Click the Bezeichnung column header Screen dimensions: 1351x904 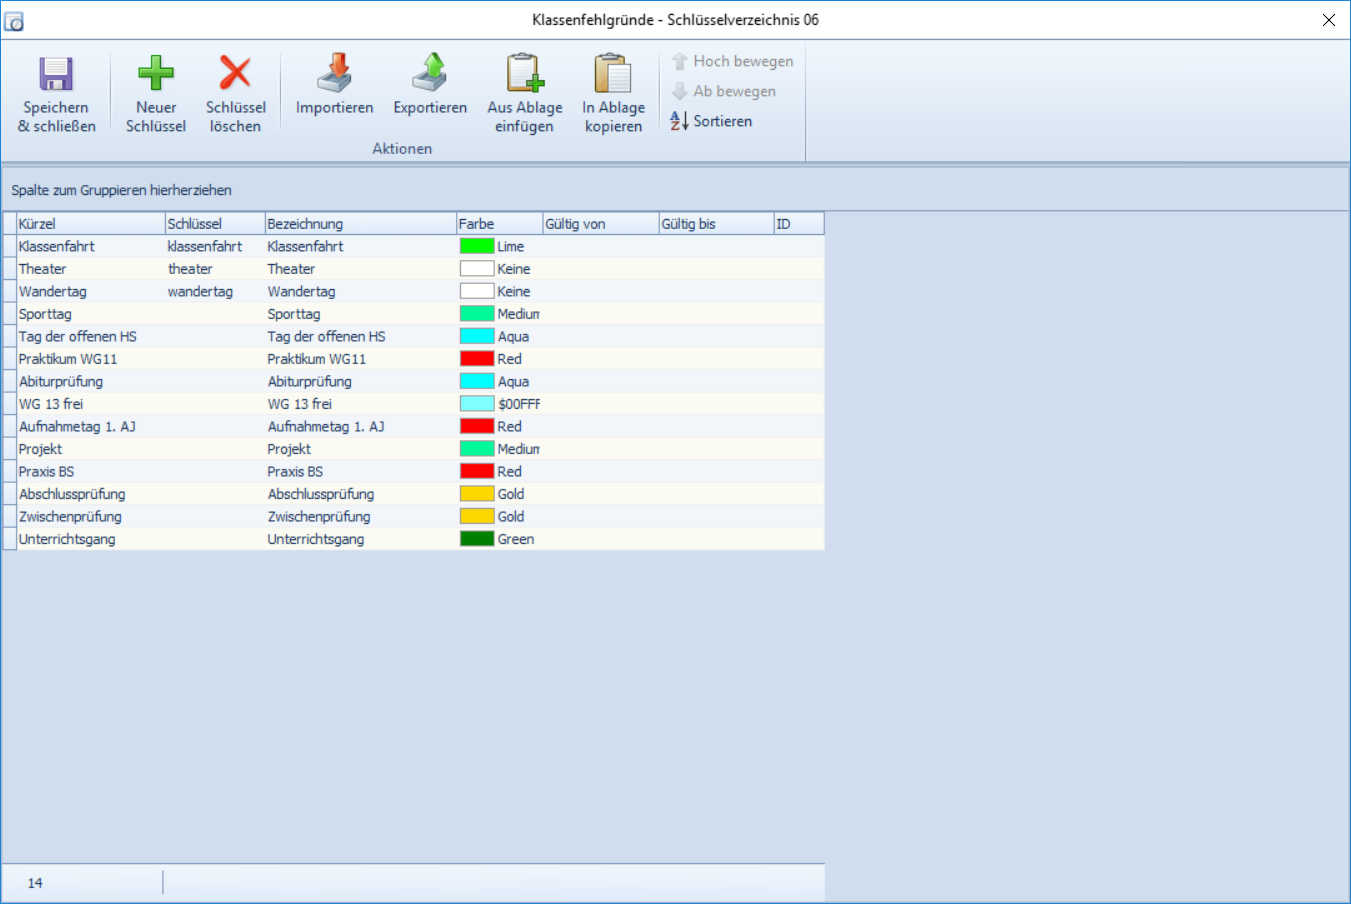click(x=360, y=224)
